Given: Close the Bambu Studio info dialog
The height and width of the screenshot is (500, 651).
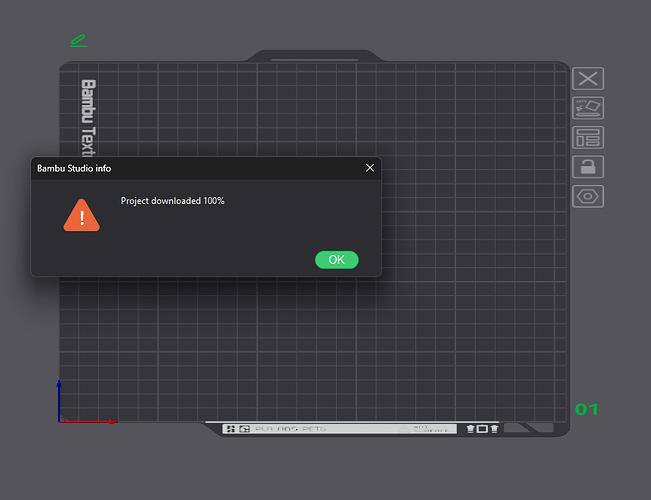Looking at the screenshot, I should point(370,168).
